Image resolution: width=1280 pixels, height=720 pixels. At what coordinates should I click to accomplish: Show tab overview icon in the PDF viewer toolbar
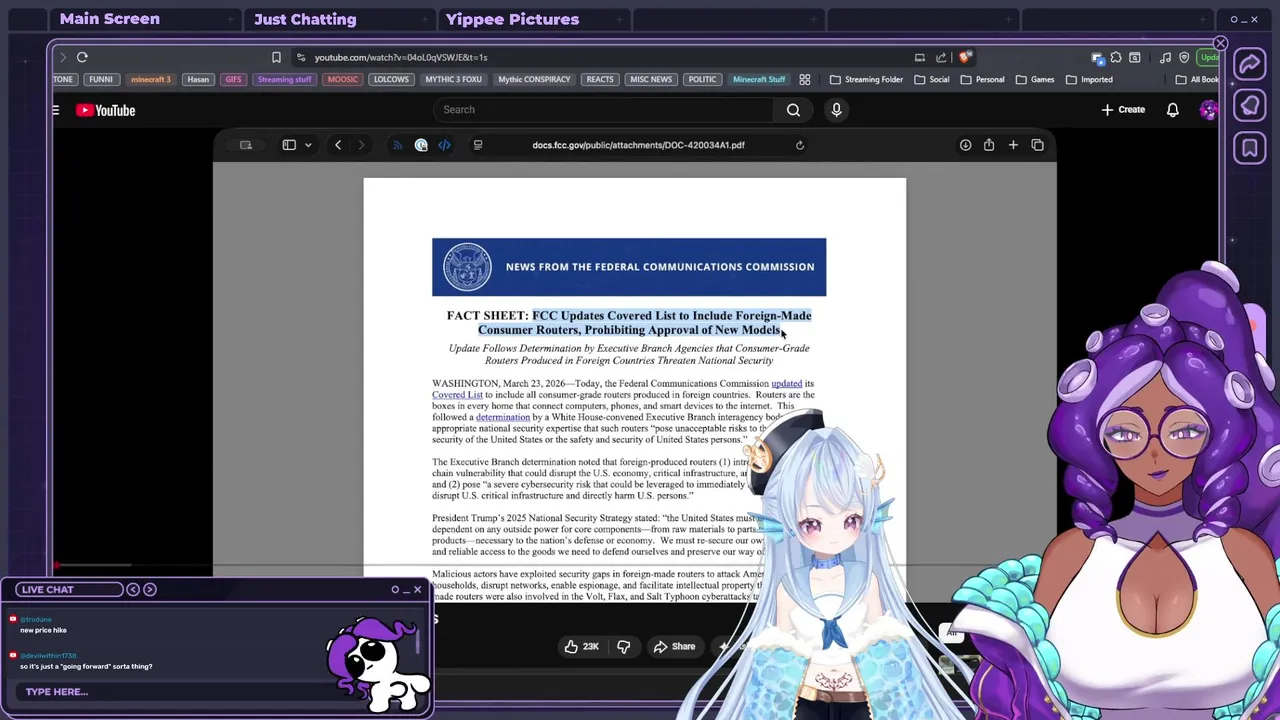click(x=1037, y=145)
